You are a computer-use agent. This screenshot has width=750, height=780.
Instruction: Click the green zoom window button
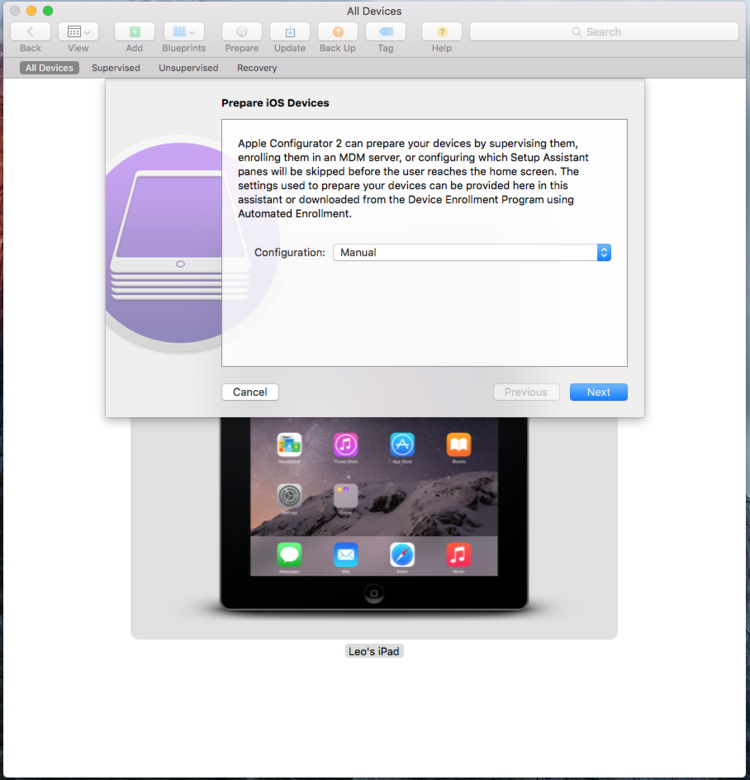click(48, 10)
